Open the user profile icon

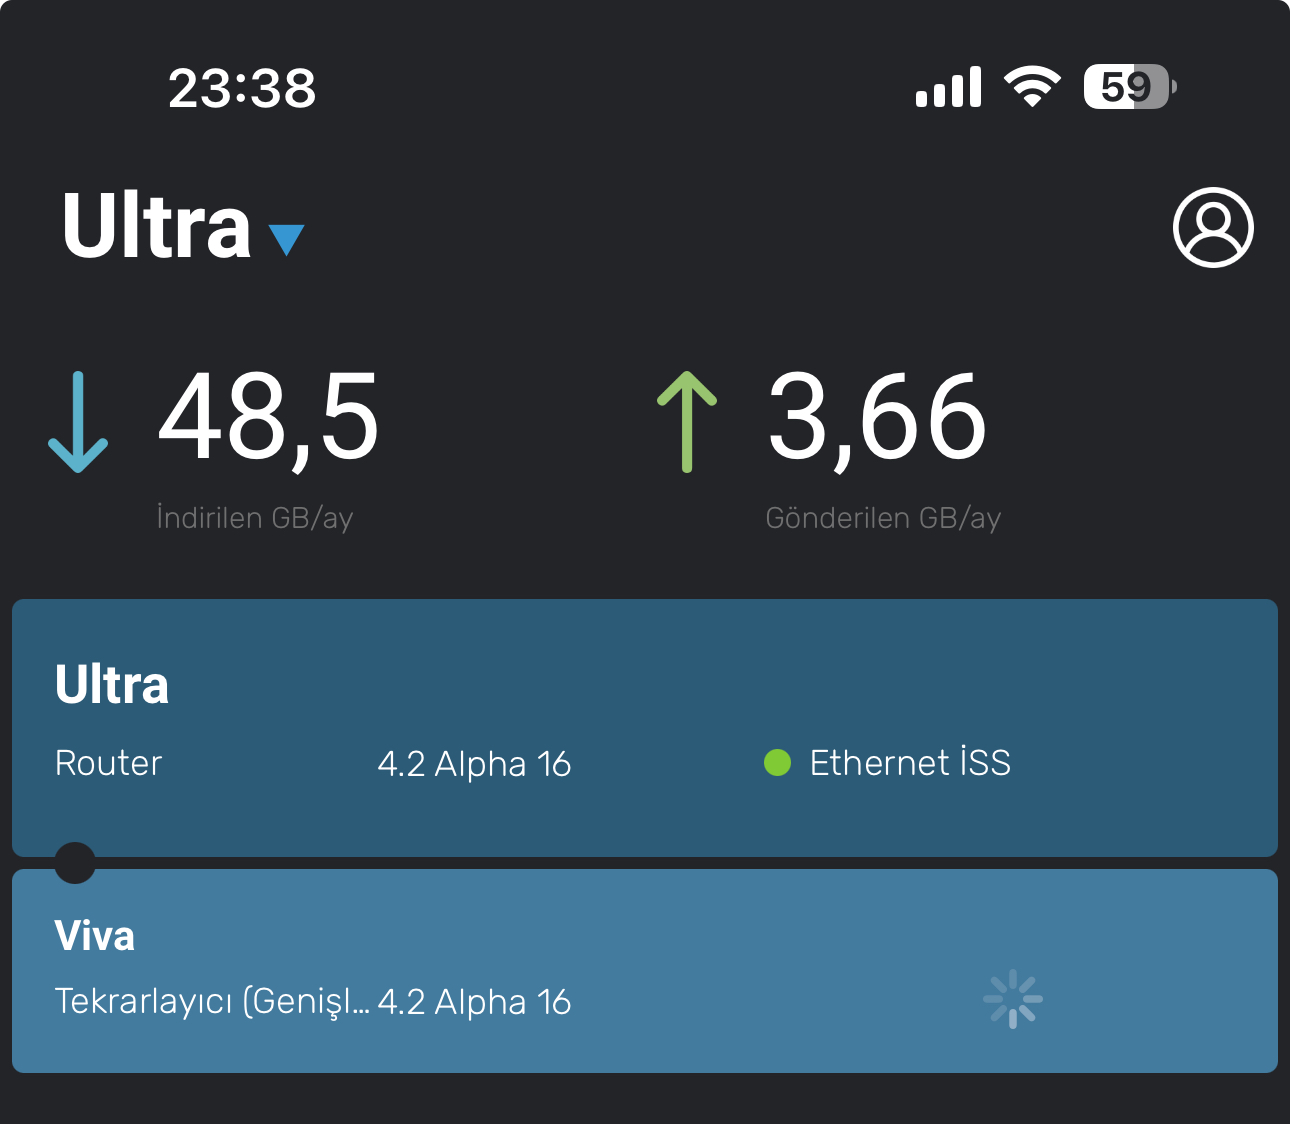point(1212,227)
